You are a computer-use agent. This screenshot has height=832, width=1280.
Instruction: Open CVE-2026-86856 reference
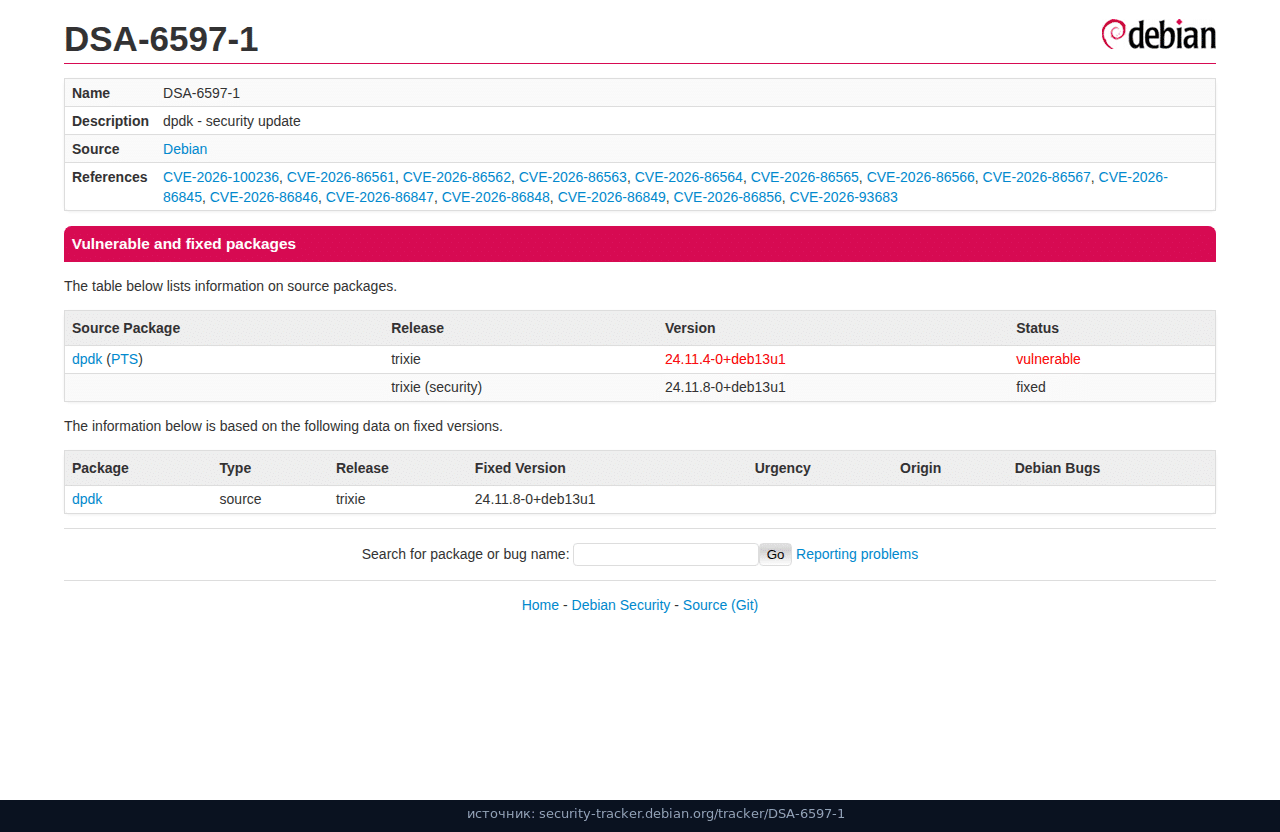coord(728,197)
